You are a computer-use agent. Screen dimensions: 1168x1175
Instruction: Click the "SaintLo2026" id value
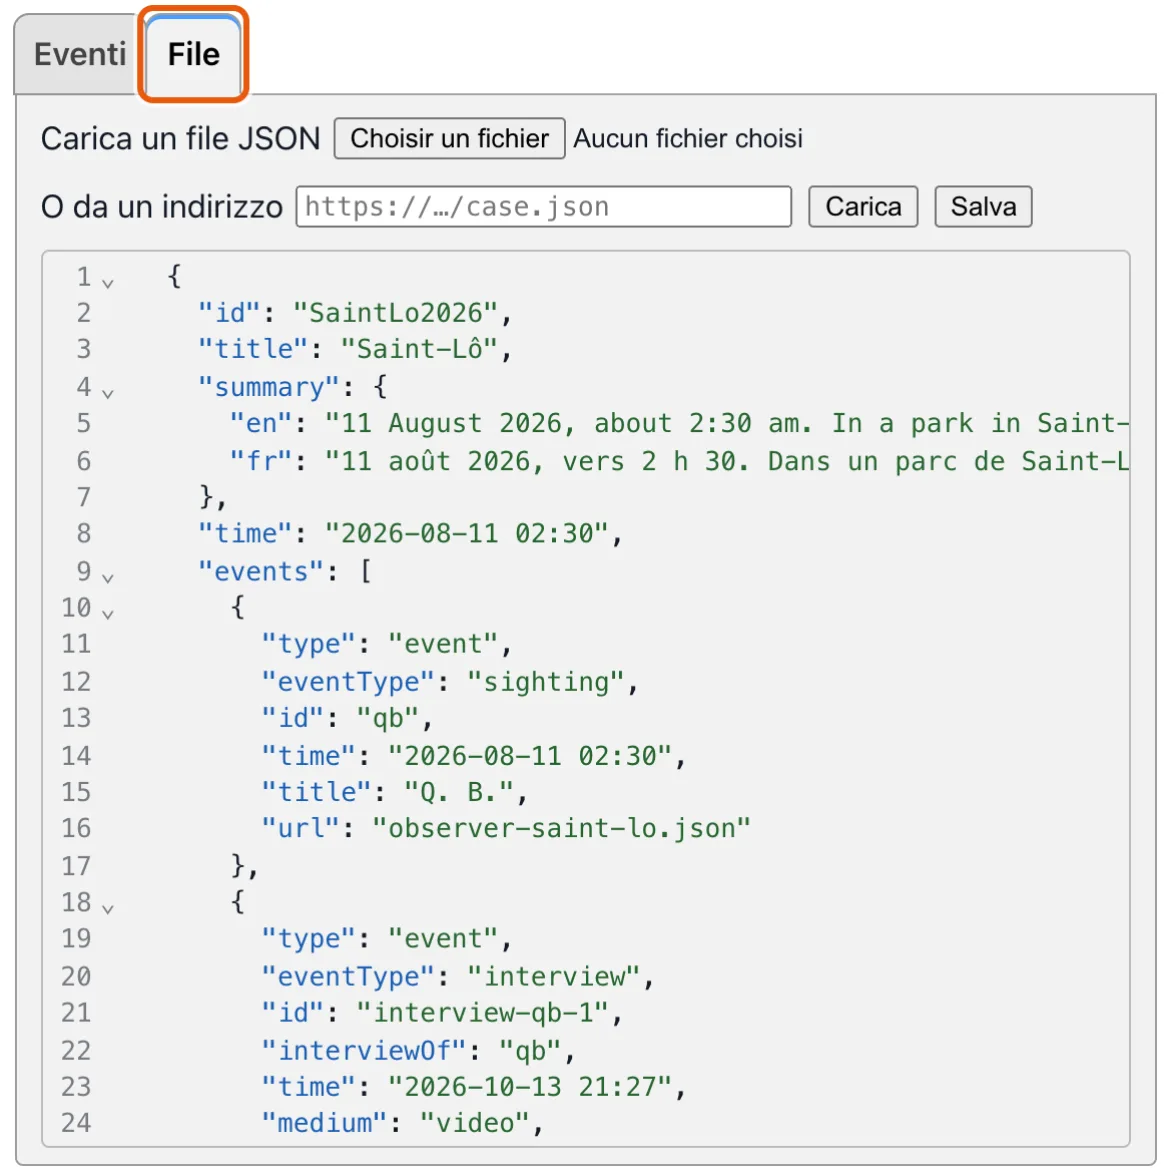pyautogui.click(x=395, y=312)
